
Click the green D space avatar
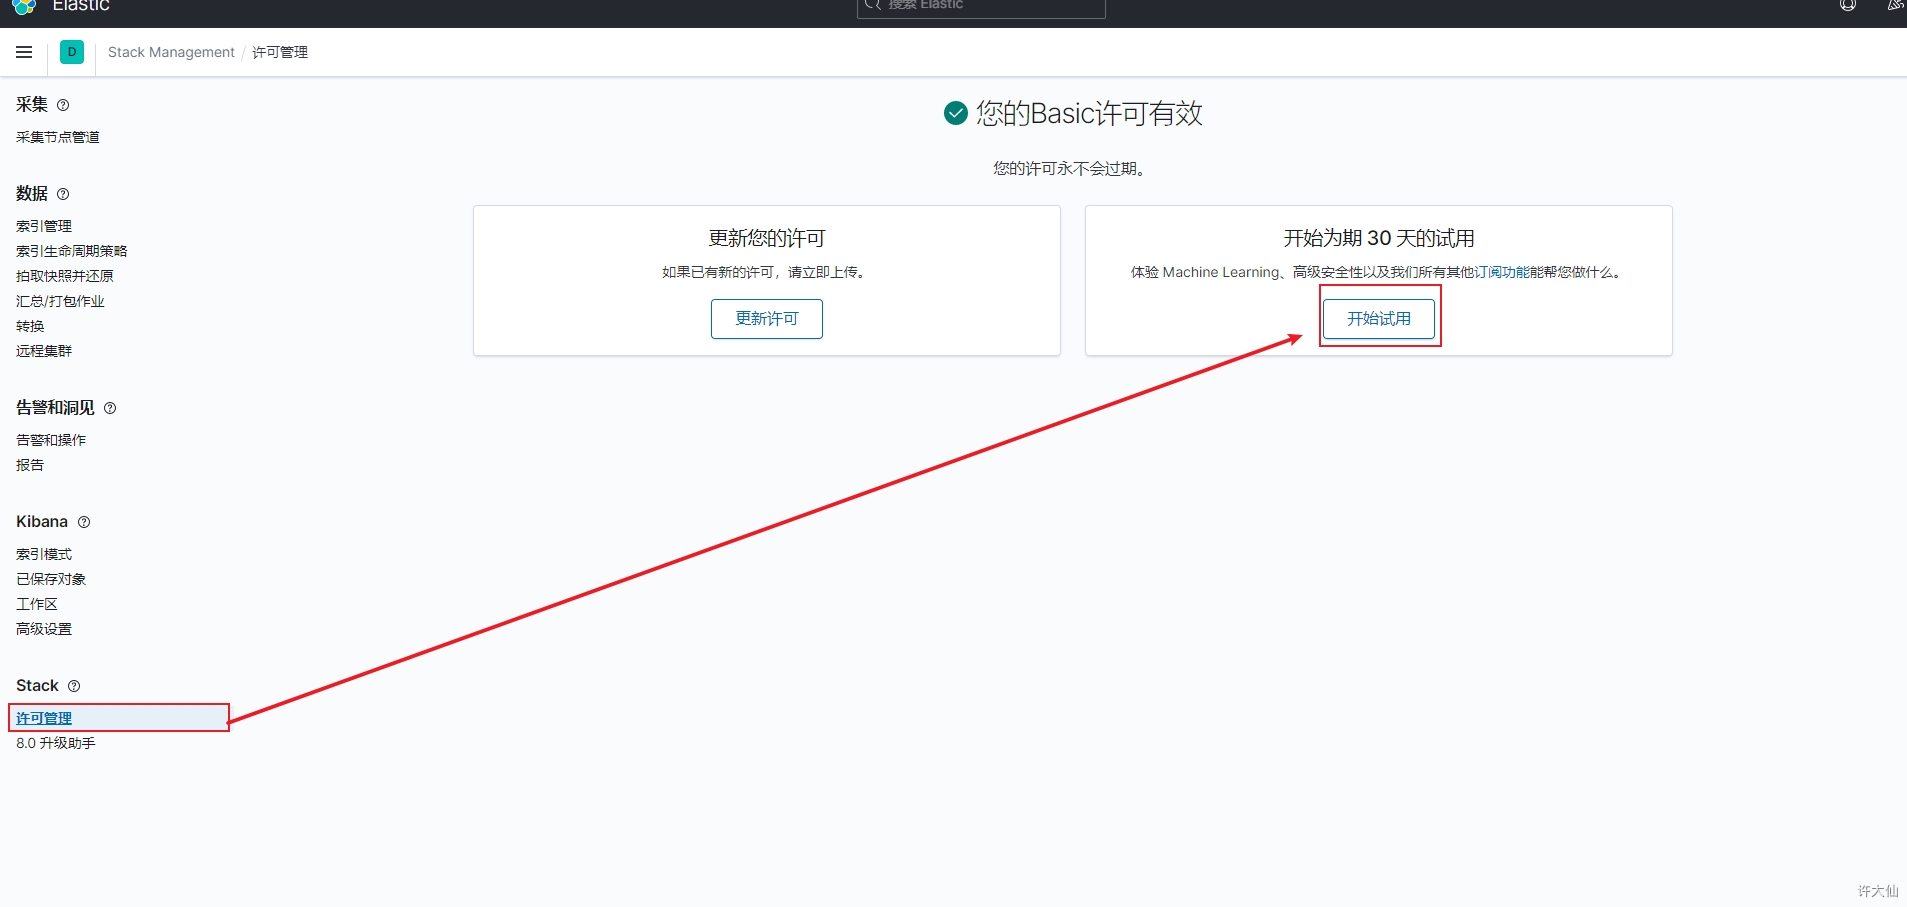point(72,52)
